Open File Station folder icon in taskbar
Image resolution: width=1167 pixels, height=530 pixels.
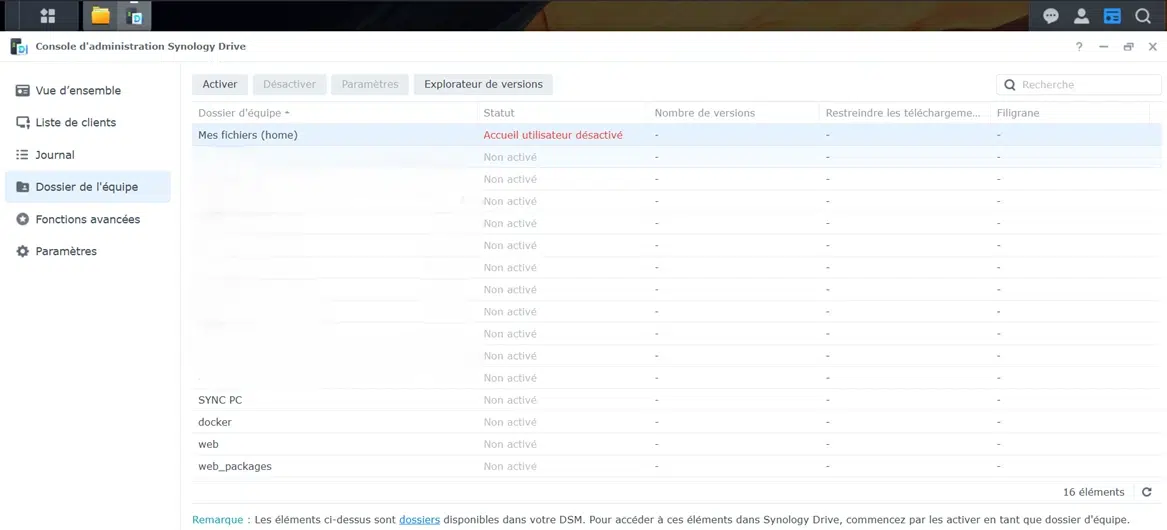click(x=100, y=16)
